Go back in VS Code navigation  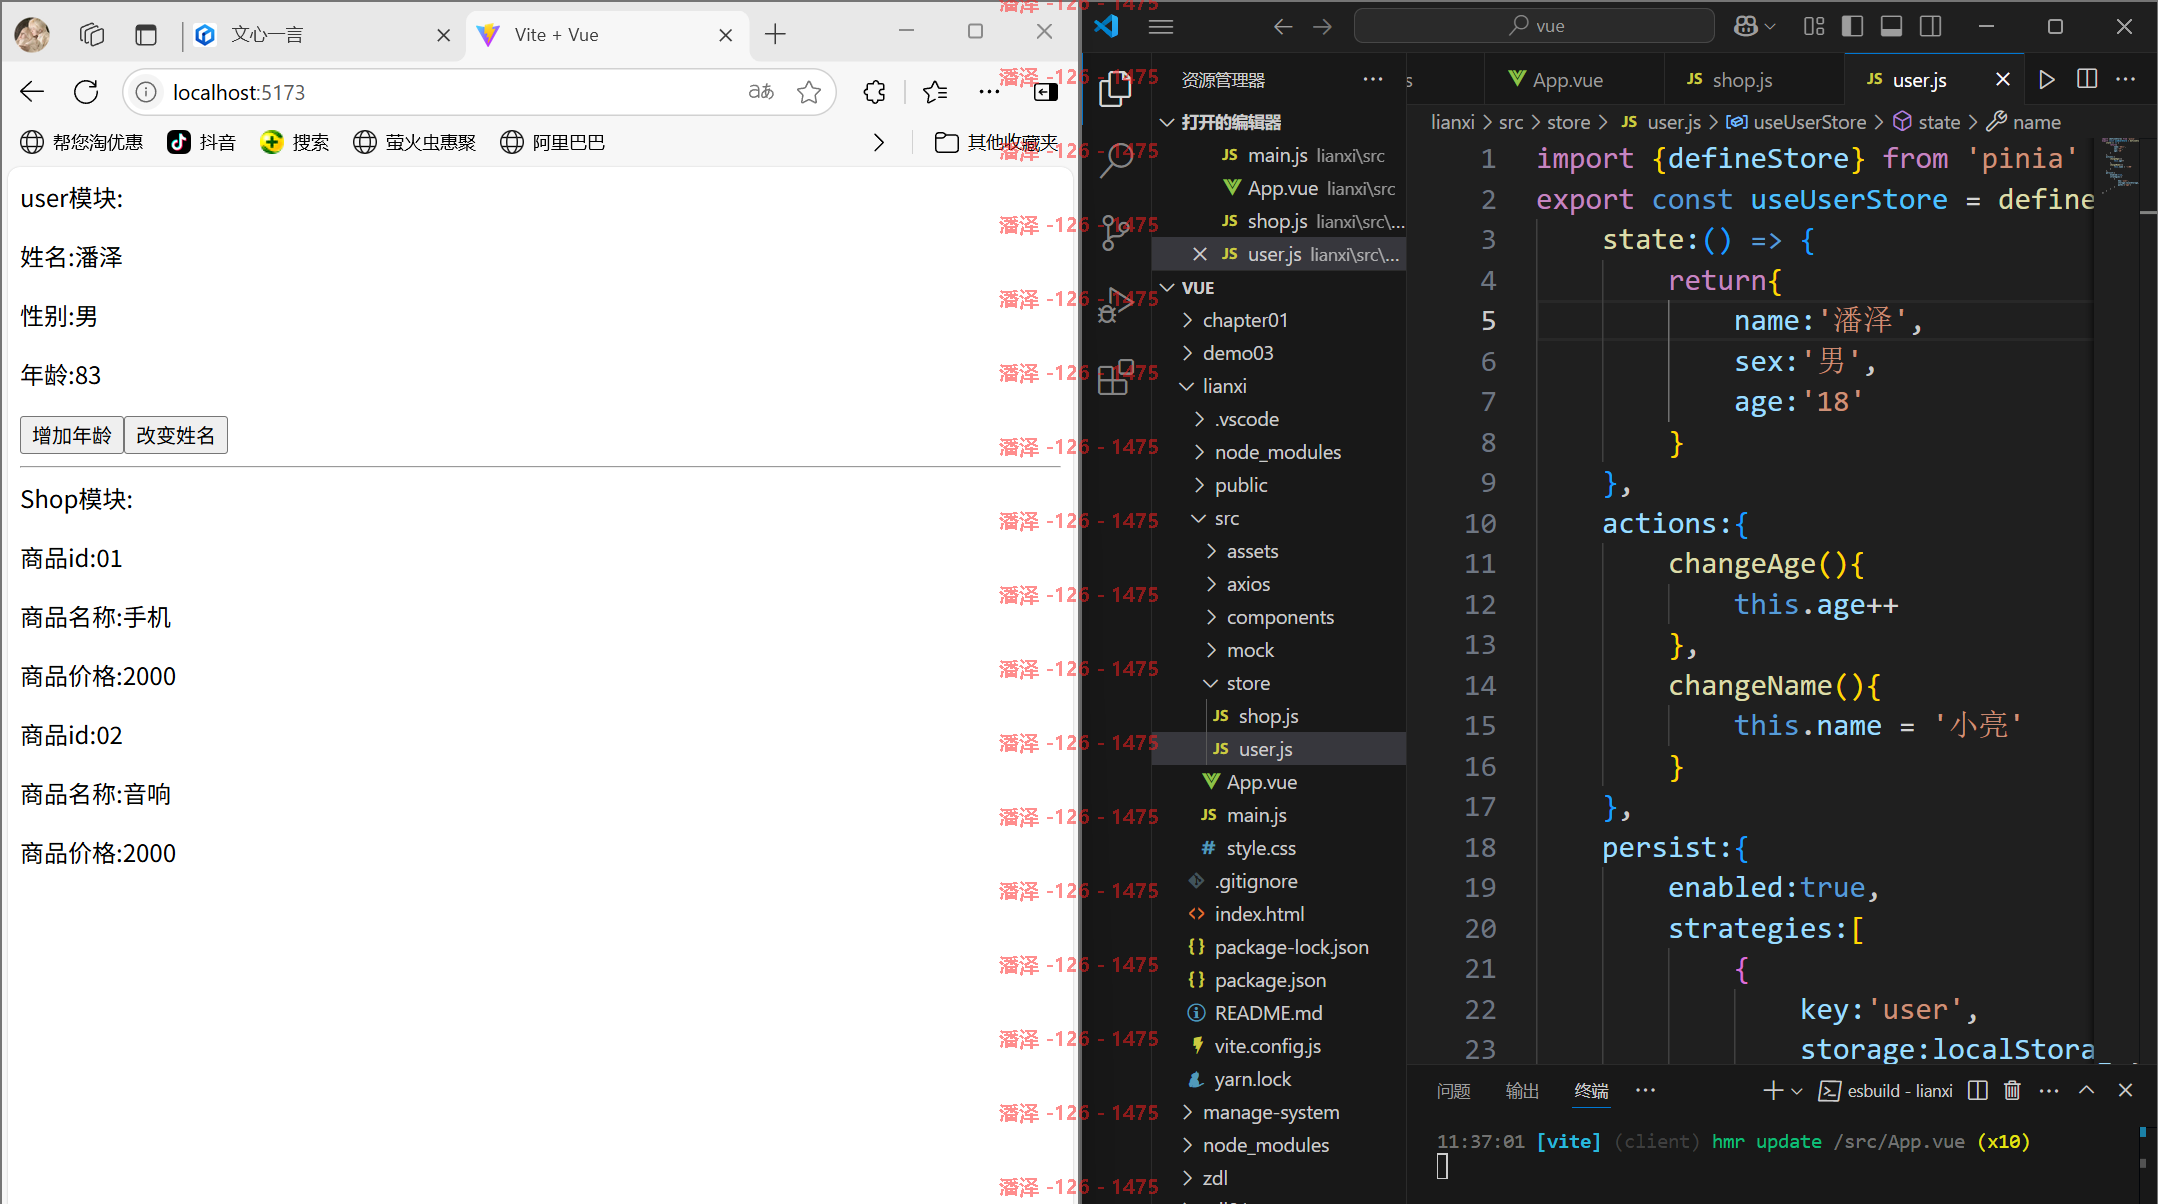(x=1283, y=27)
